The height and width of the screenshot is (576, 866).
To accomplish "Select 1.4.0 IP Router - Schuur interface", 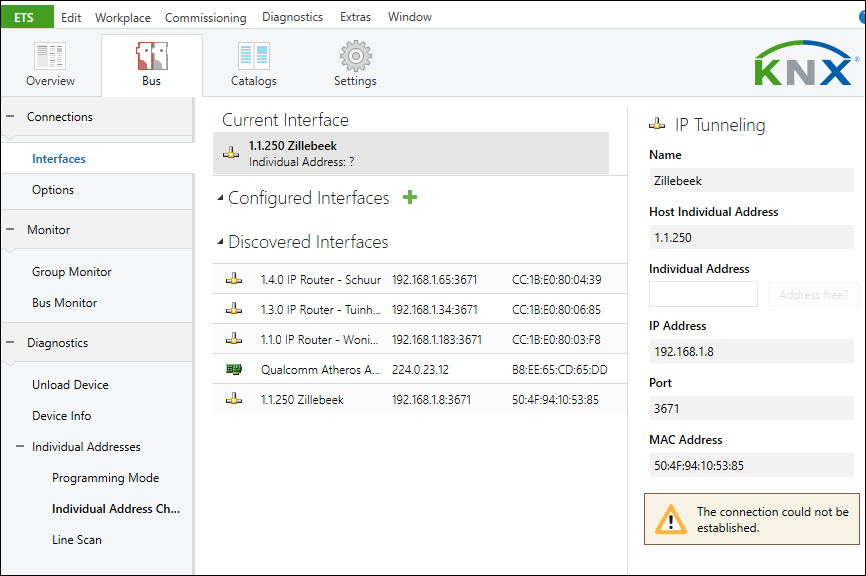I will click(320, 280).
